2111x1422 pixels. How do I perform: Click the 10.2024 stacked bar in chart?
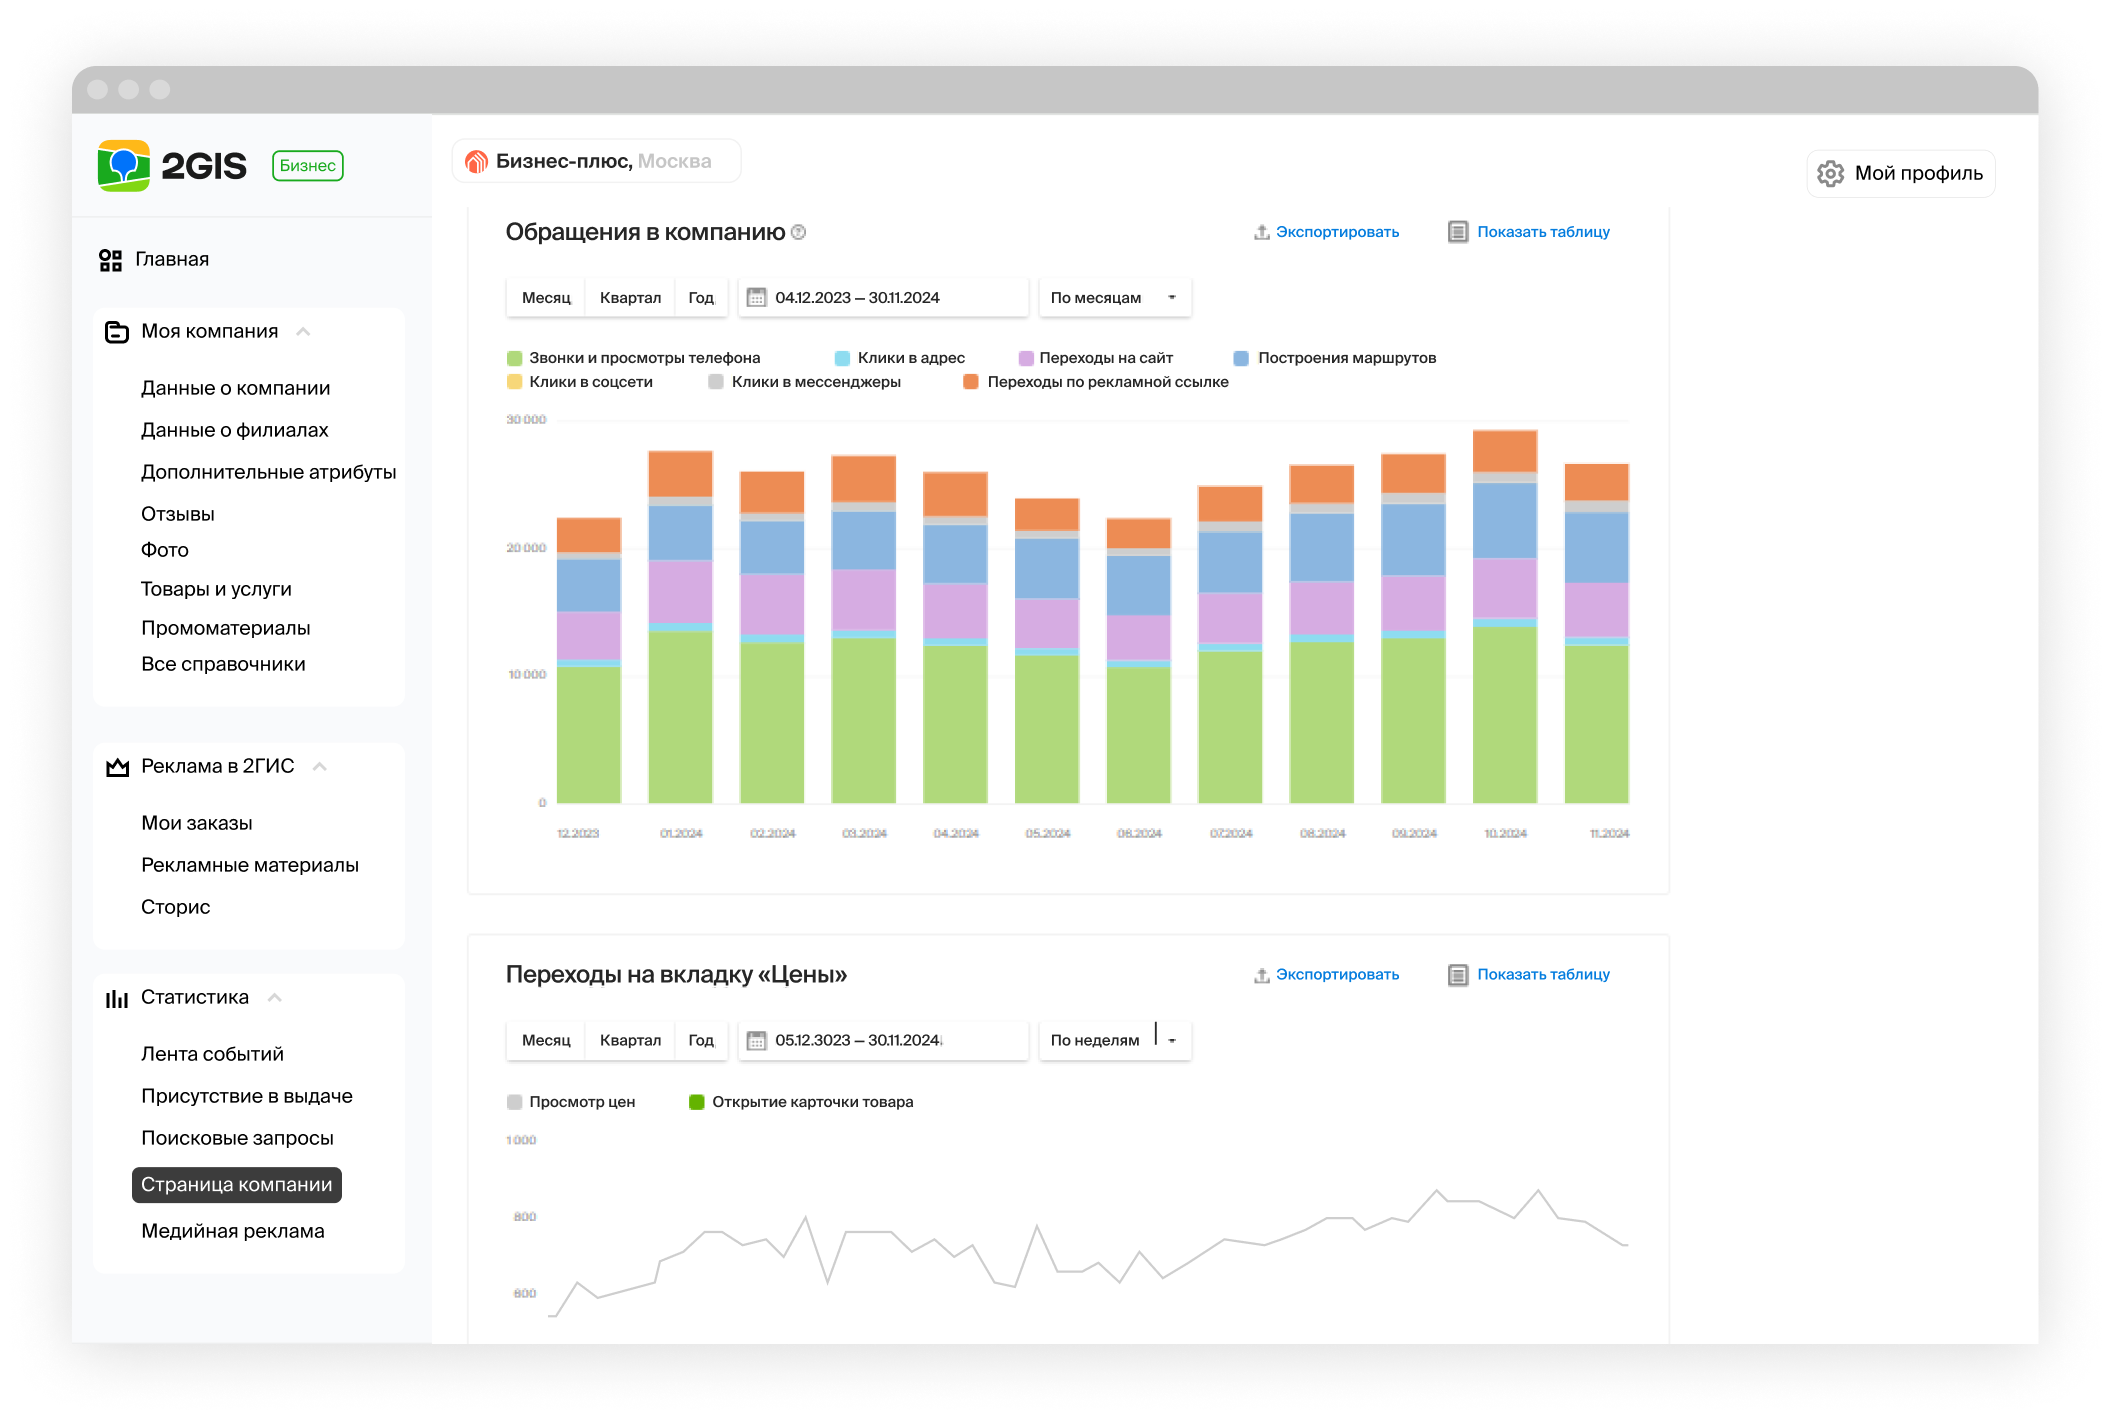1505,617
